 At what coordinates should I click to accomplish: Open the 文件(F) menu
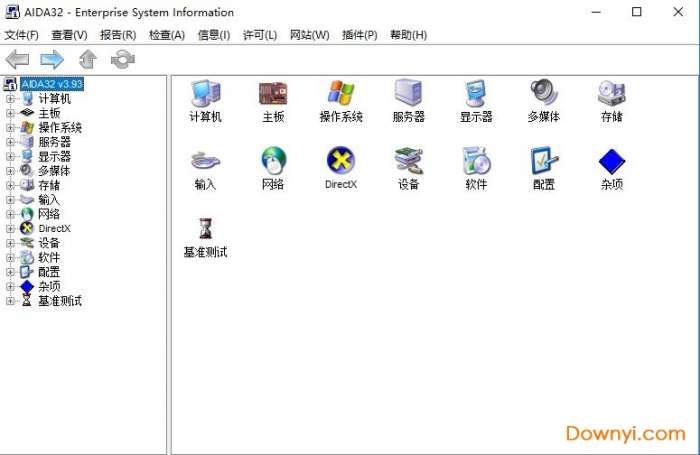point(21,35)
